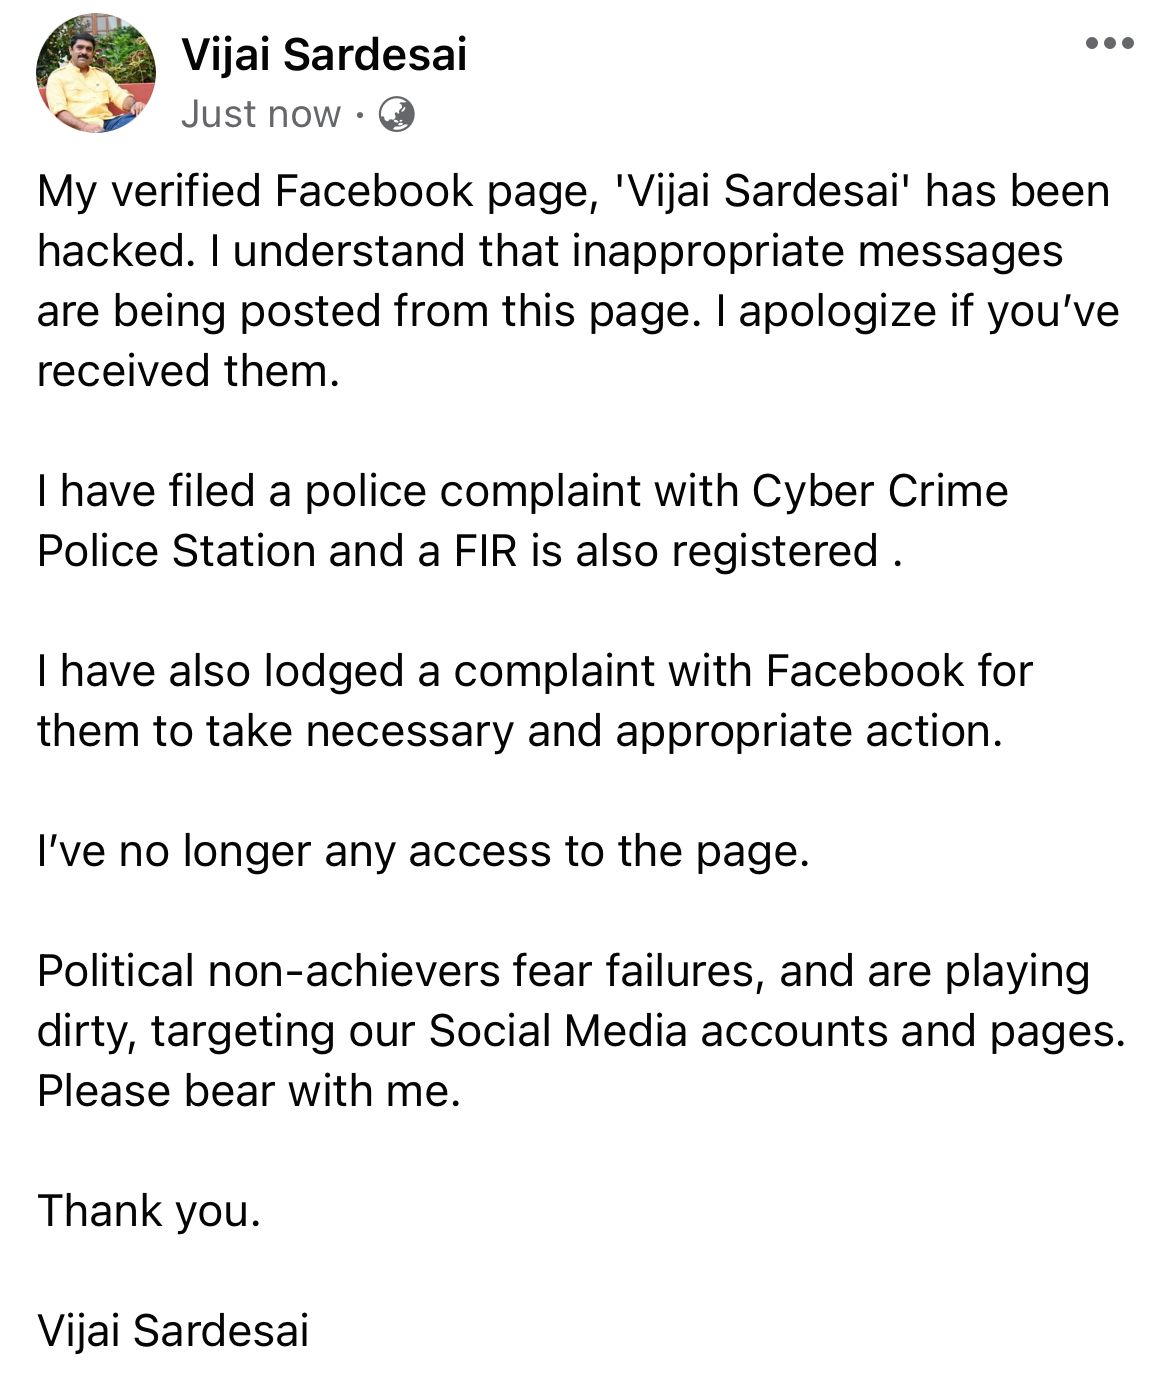The image size is (1170, 1376).
Task: Click the paragraph about complaint lodged with Facebook
Action: coord(535,701)
